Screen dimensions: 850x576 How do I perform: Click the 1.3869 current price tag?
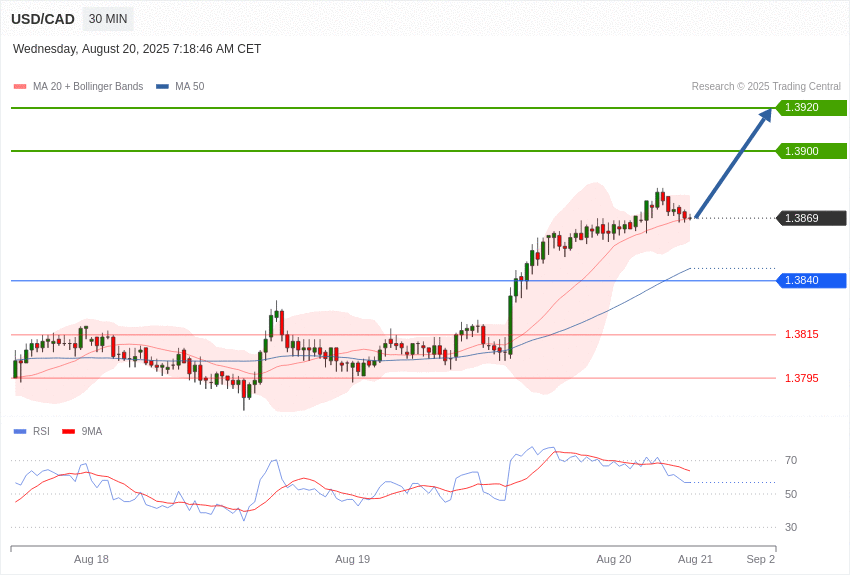(x=811, y=218)
